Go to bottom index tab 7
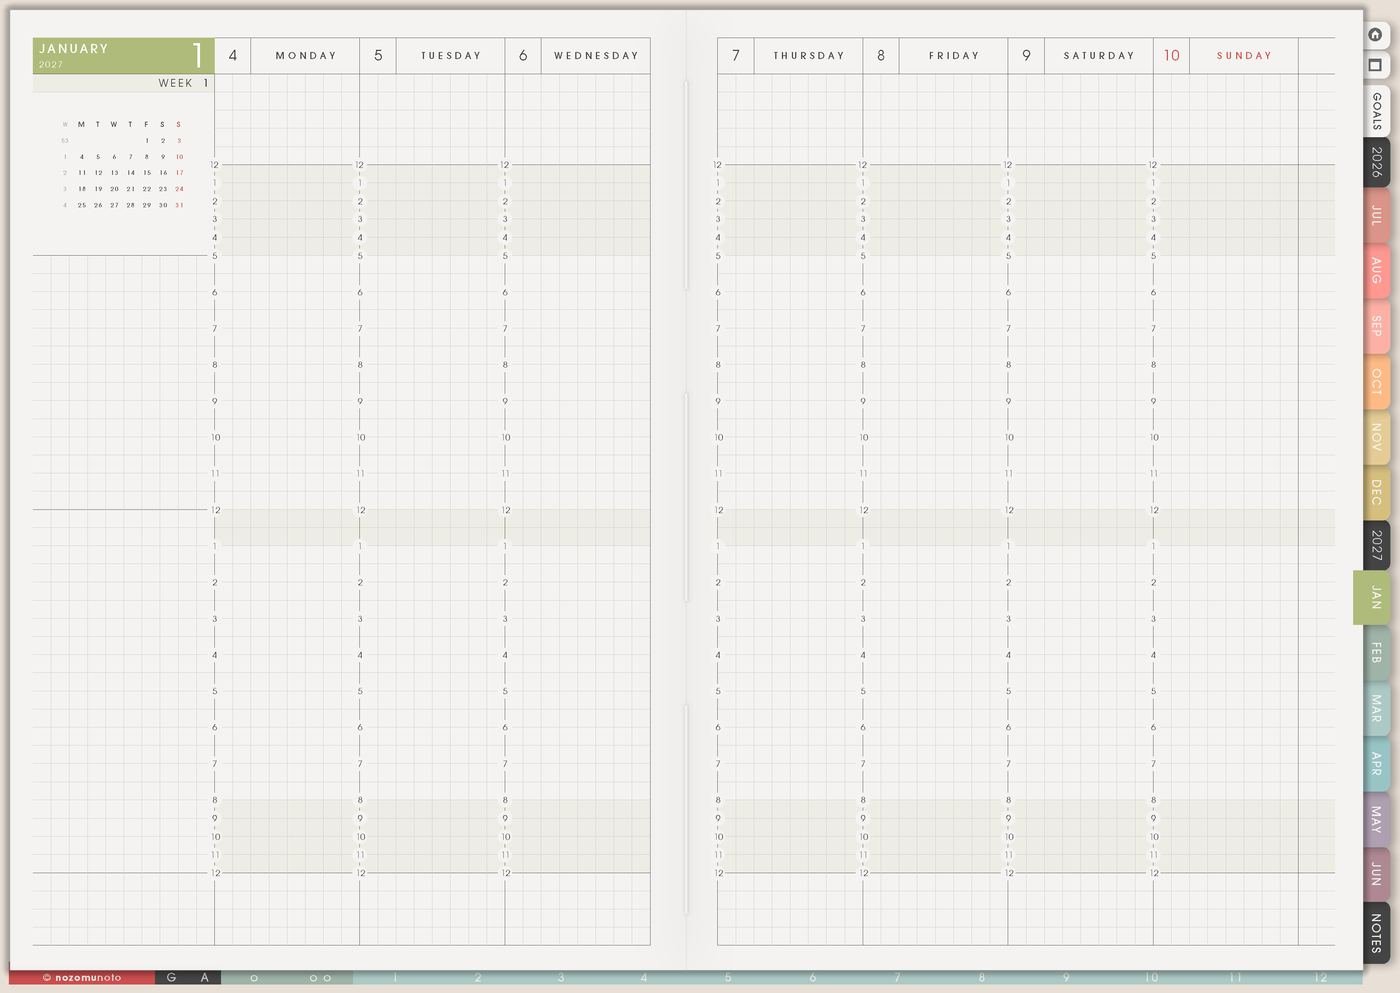1400x993 pixels. click(897, 977)
